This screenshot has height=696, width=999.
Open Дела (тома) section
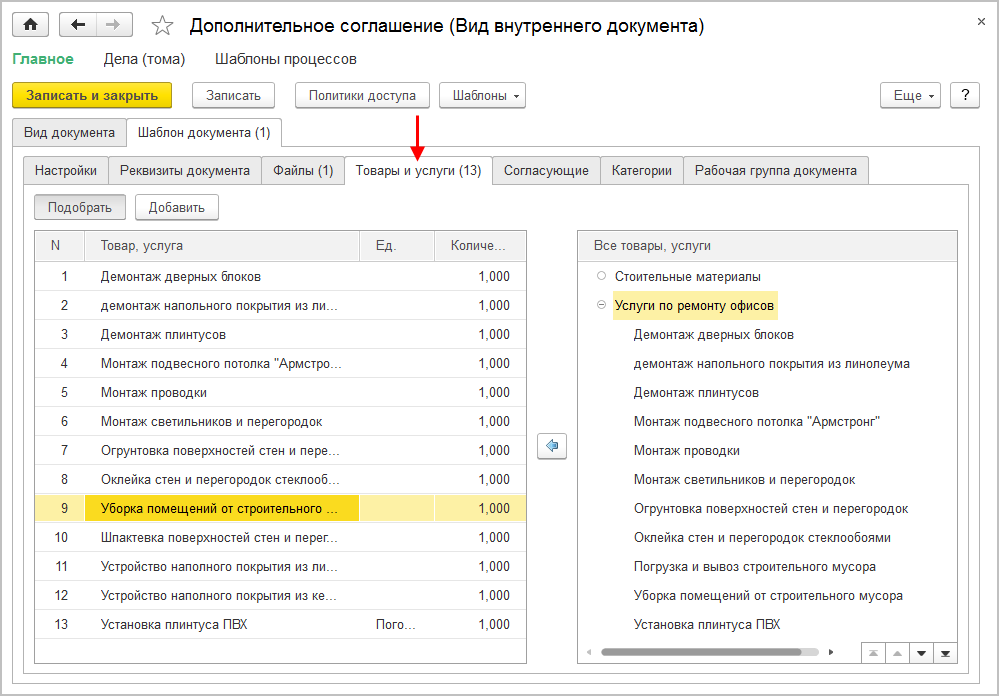click(x=144, y=59)
